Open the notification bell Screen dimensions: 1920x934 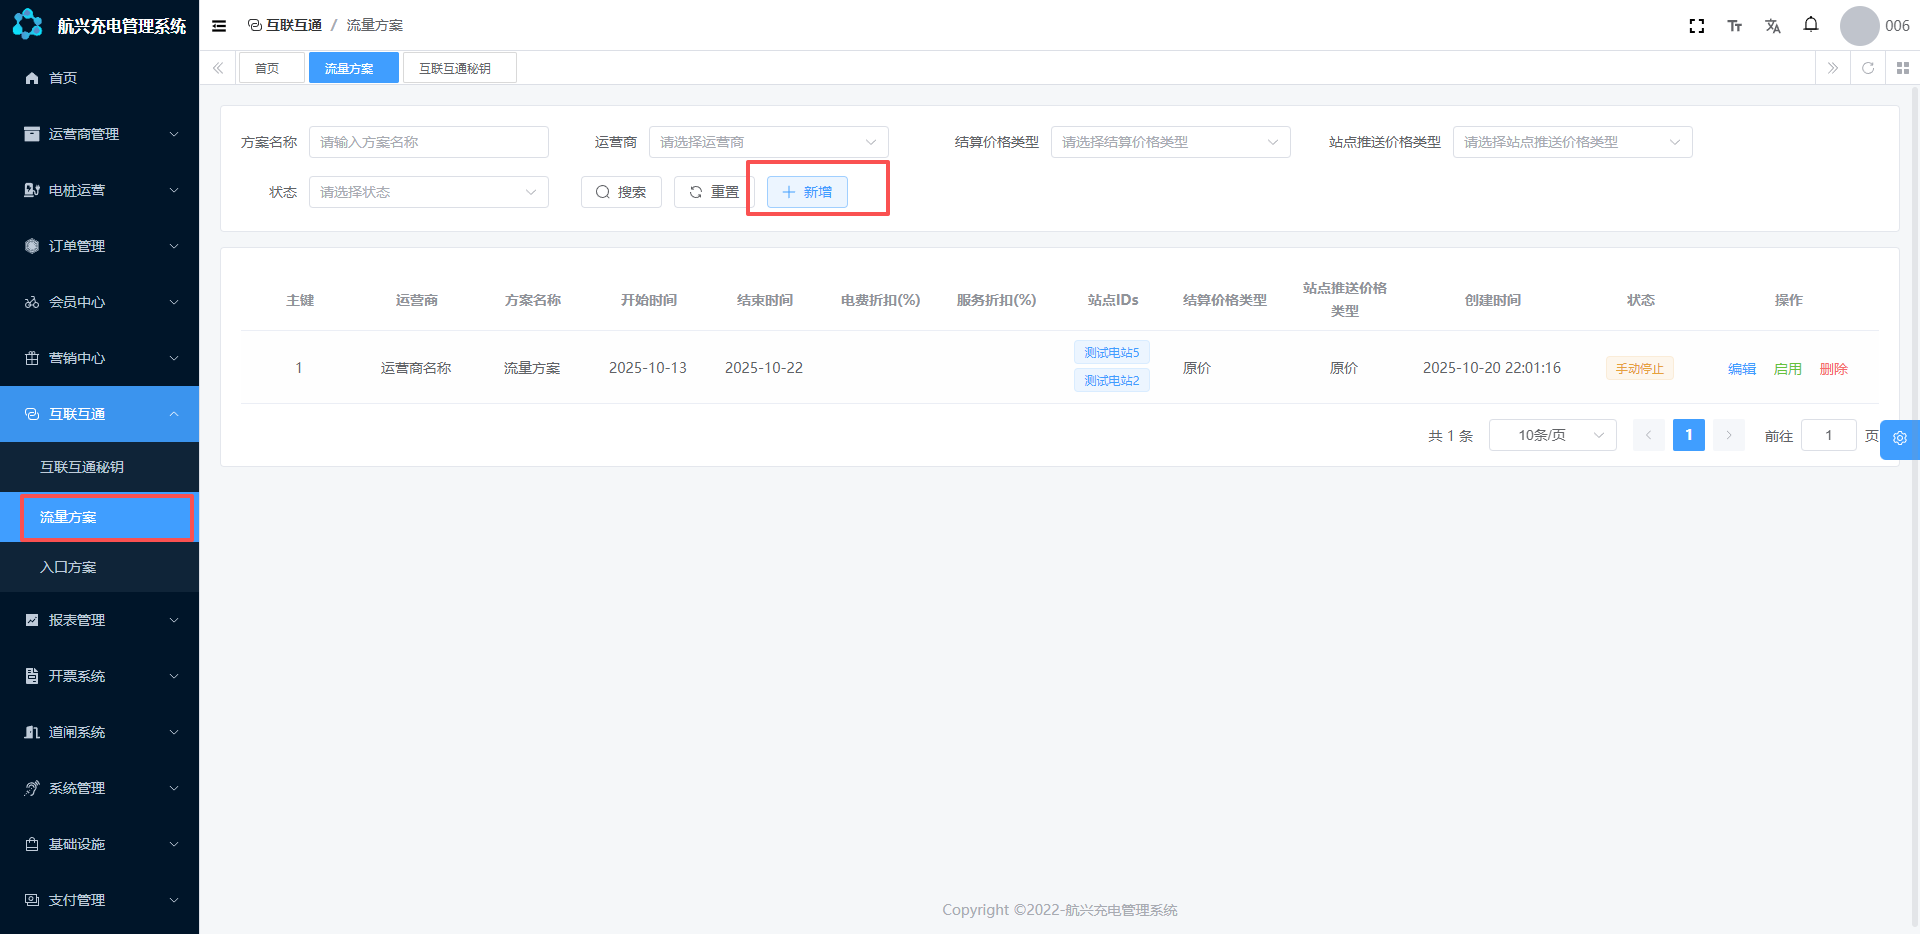pos(1810,25)
